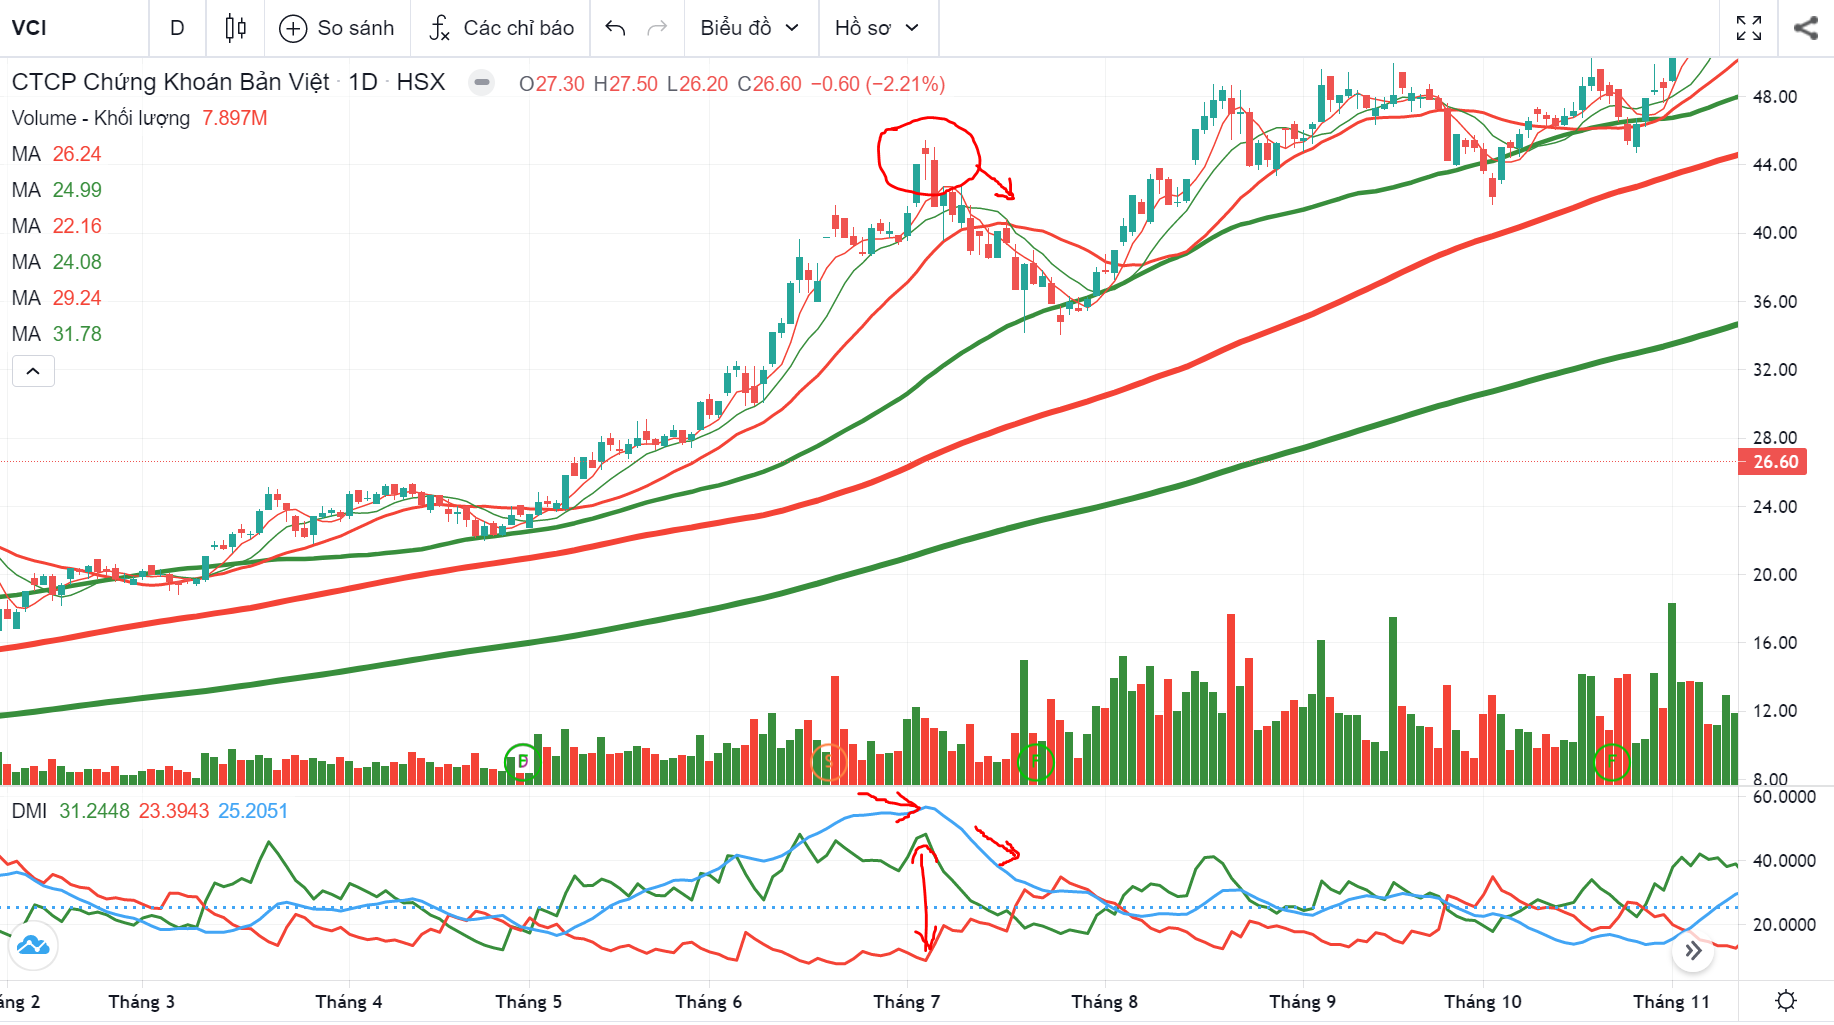The height and width of the screenshot is (1025, 1834).
Task: Open the candlestick chart style selector
Action: click(235, 28)
